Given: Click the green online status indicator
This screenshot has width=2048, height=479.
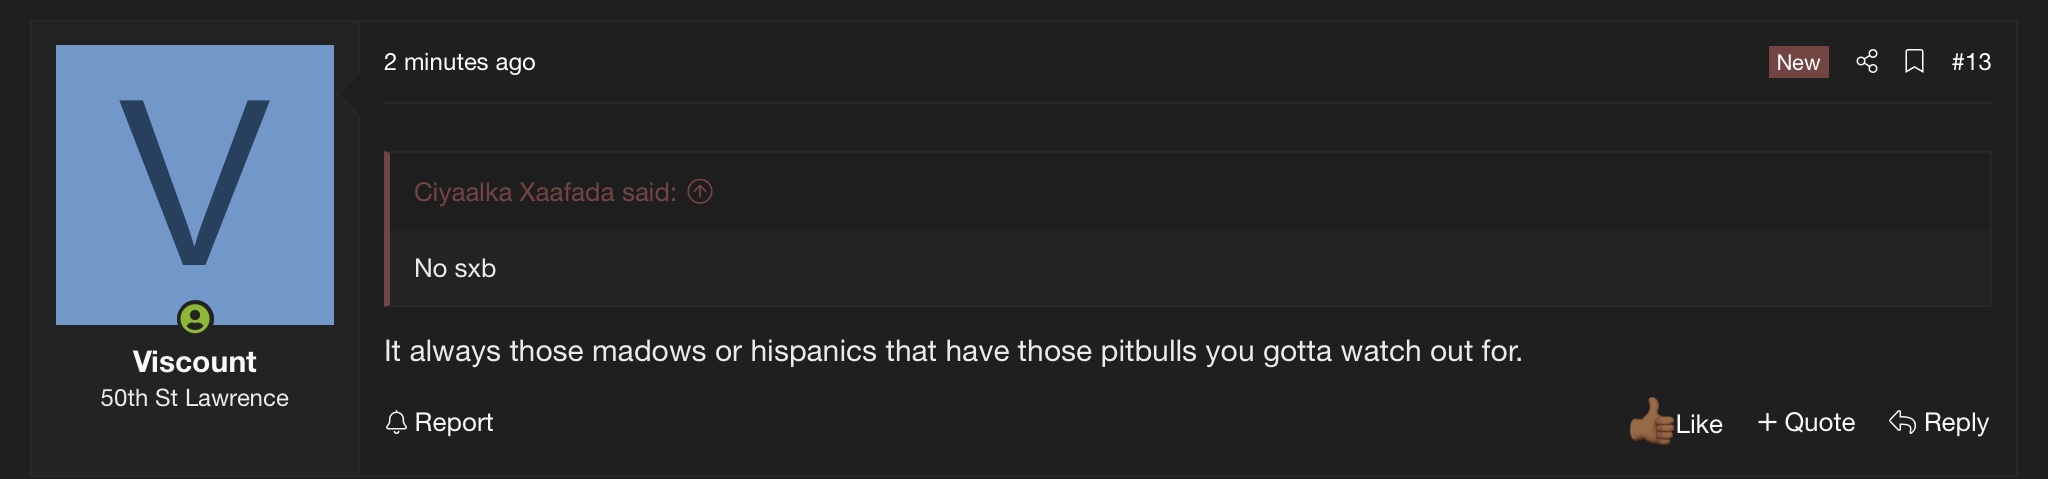Looking at the screenshot, I should coord(195,319).
